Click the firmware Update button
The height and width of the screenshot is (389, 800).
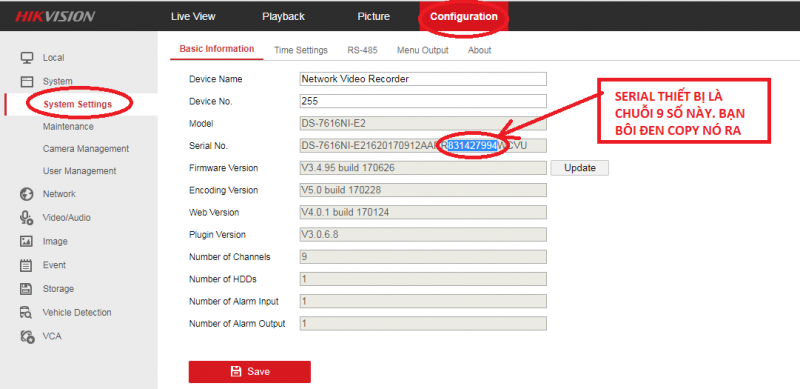580,168
